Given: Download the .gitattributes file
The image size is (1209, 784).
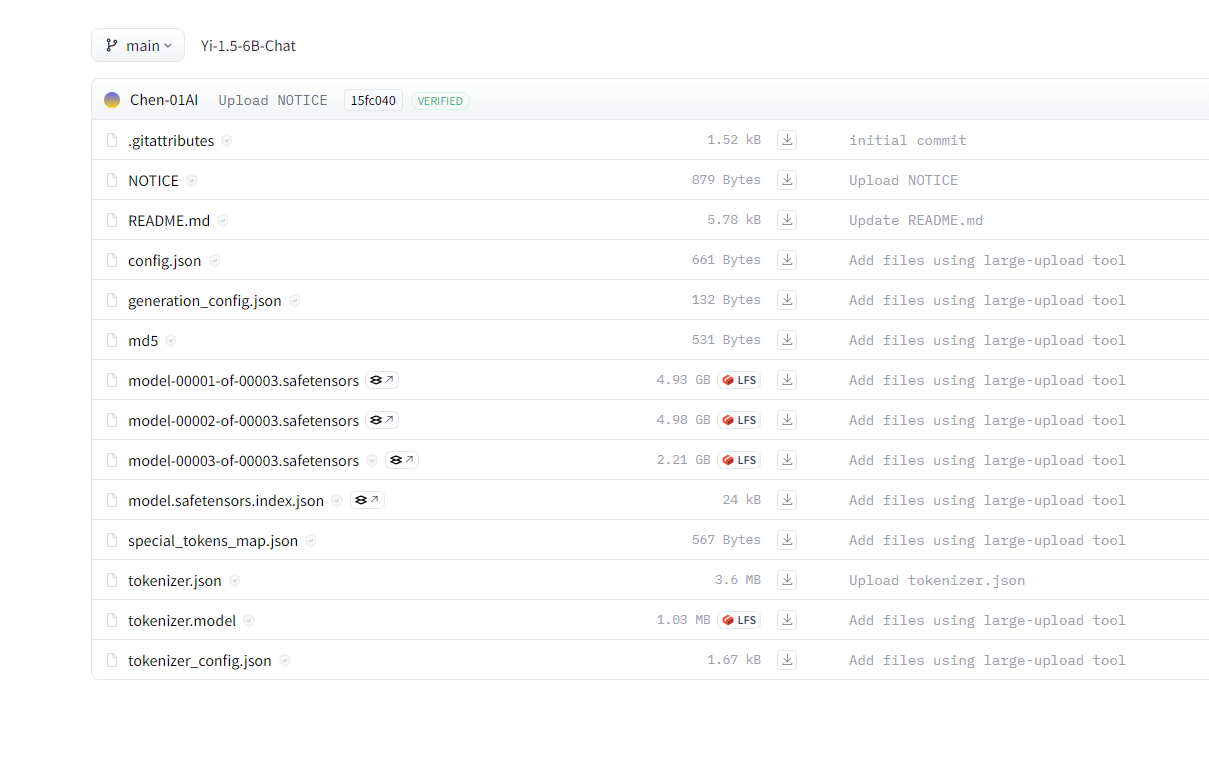Looking at the screenshot, I should click(x=787, y=140).
